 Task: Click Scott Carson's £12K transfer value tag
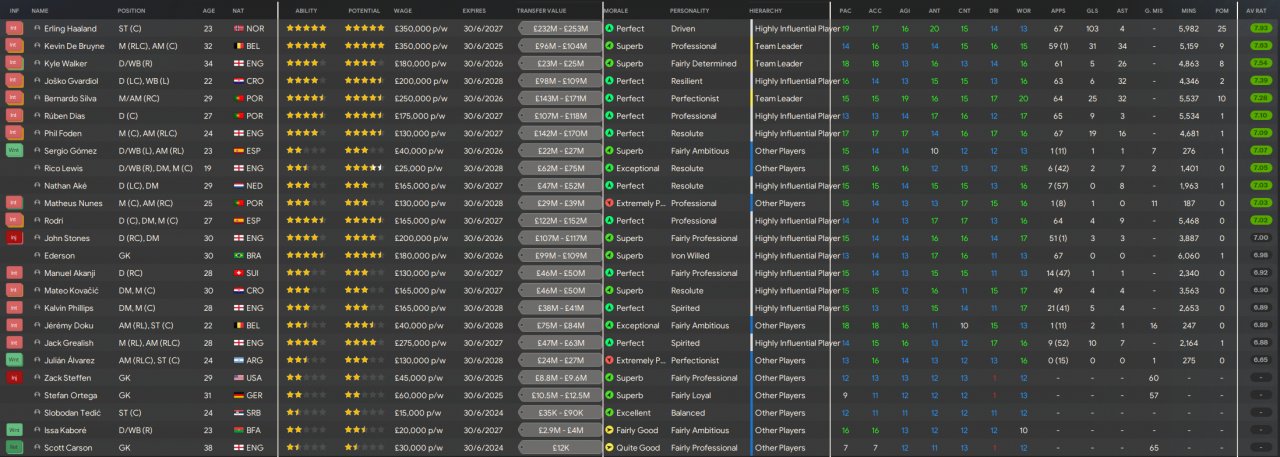click(x=560, y=448)
